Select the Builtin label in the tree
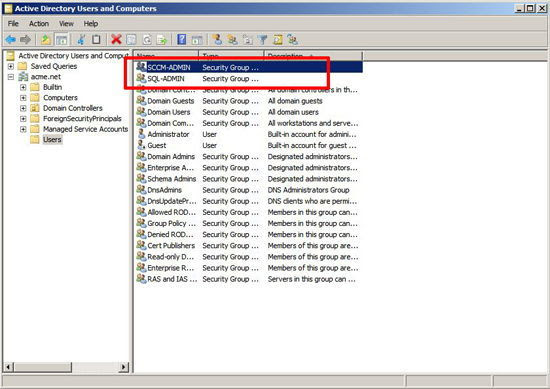 click(52, 87)
